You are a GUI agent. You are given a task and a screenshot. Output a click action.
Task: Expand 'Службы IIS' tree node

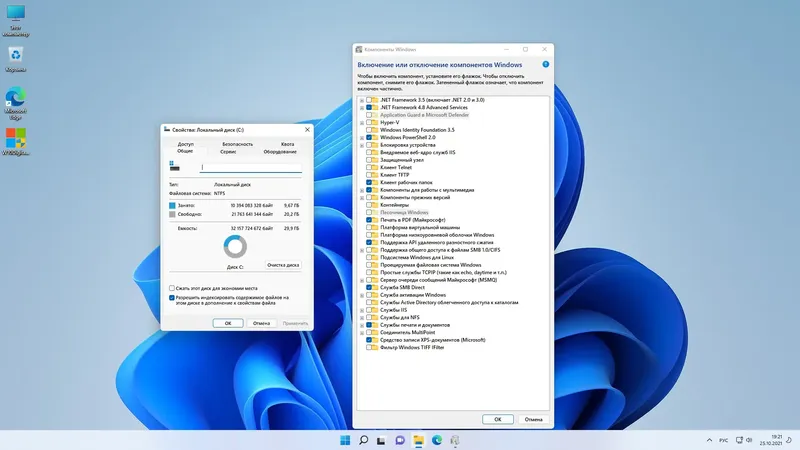coord(361,310)
